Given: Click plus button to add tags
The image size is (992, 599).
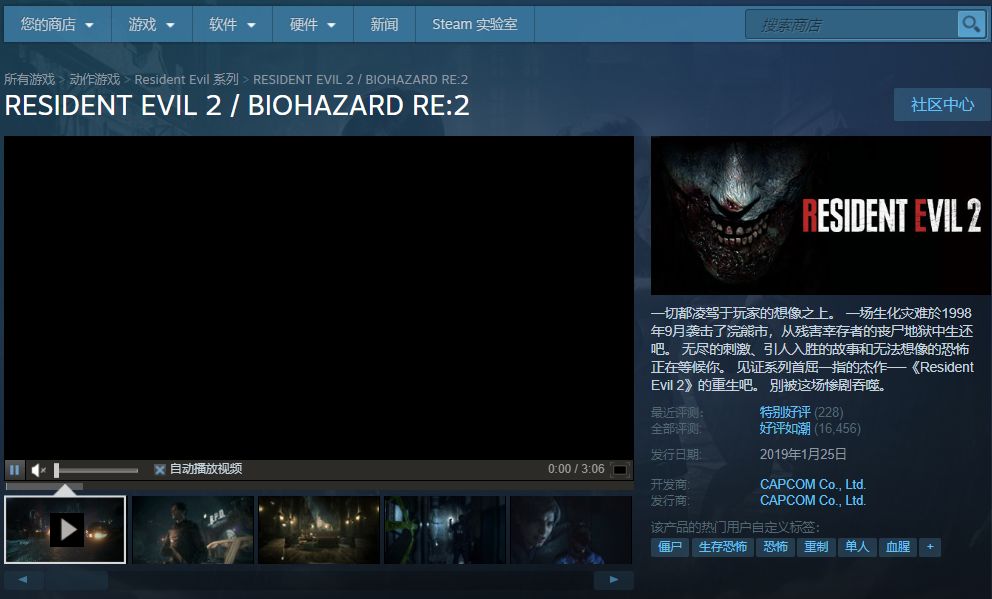Looking at the screenshot, I should coord(930,547).
